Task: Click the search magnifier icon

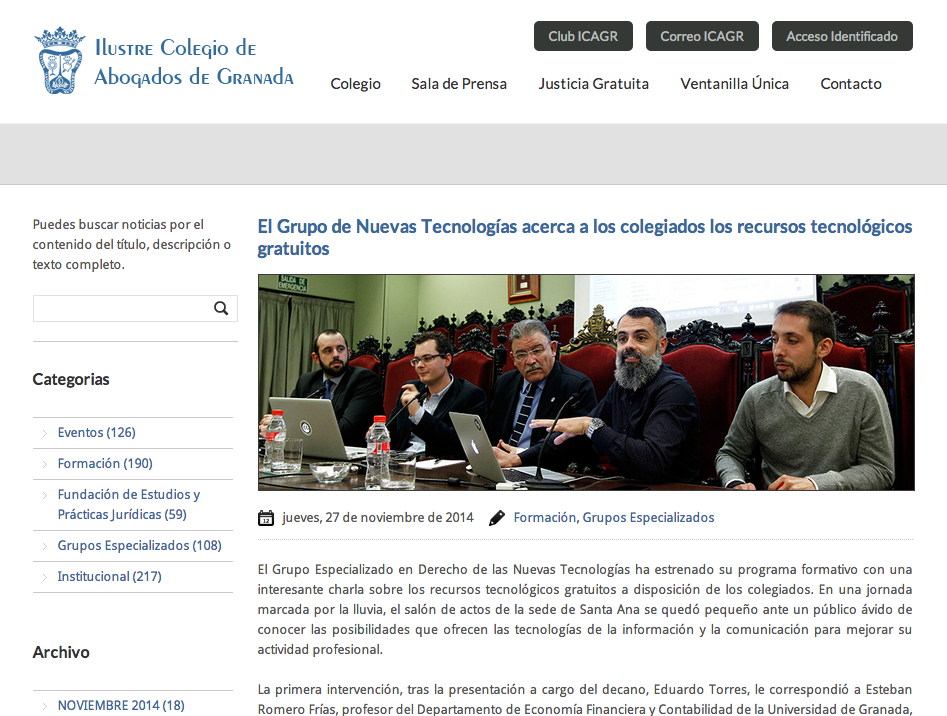Action: coord(221,308)
